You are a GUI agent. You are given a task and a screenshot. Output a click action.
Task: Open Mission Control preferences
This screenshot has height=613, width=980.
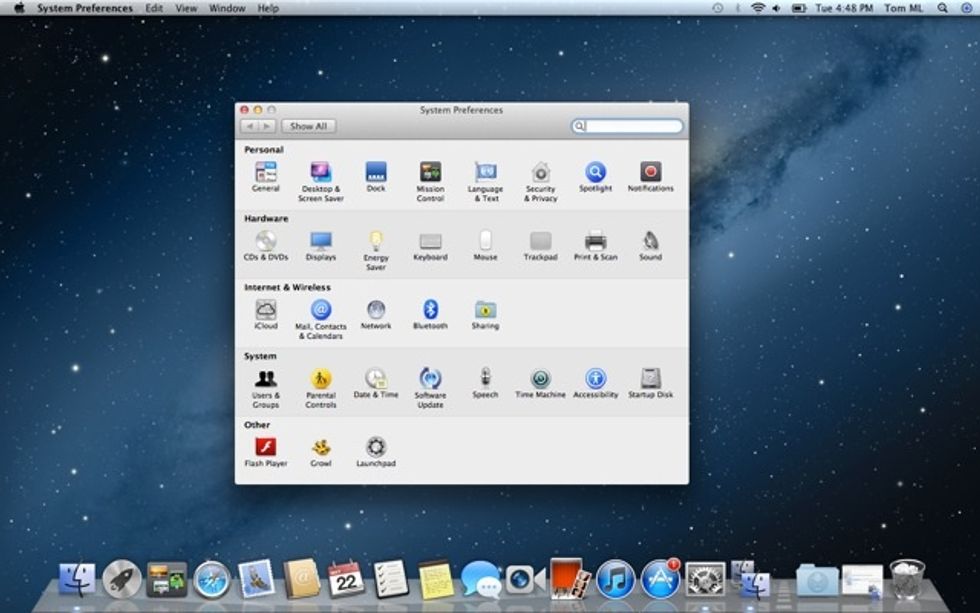pyautogui.click(x=429, y=172)
